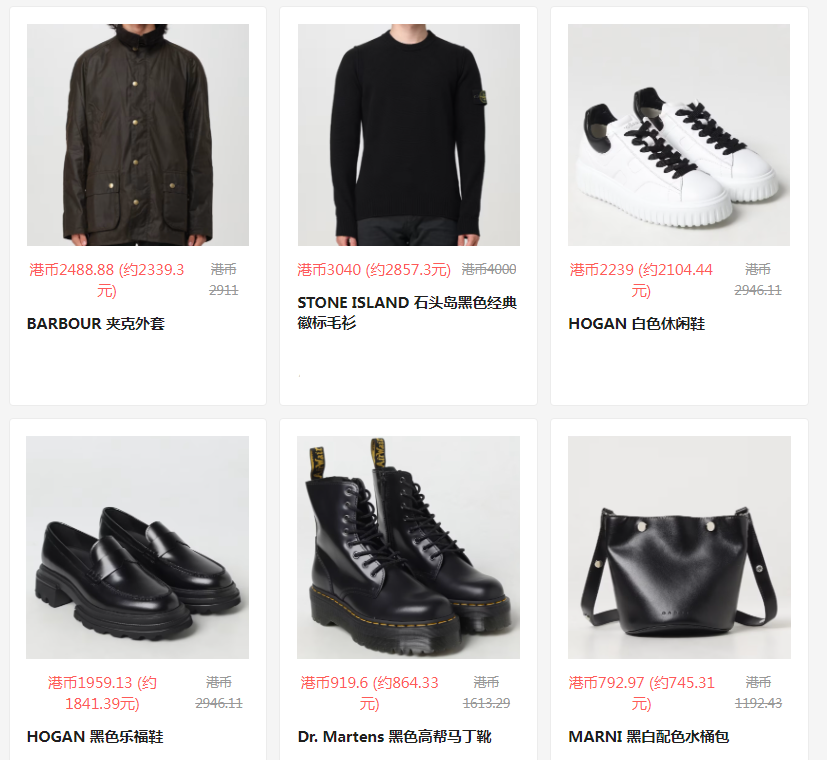Click the Dr. Martens 黑色高帮马丁靴 title
The image size is (827, 760).
[x=395, y=736]
